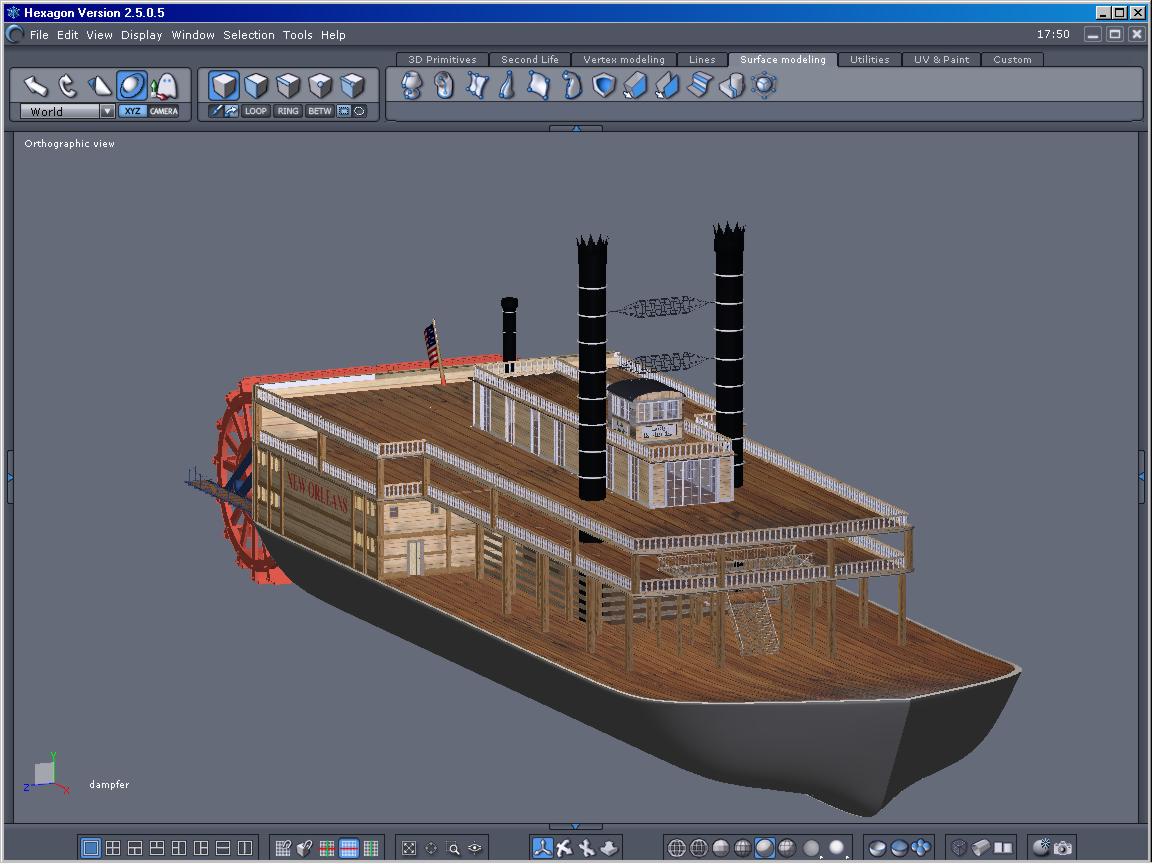
Task: Switch to the Vertex modeling tab
Action: coord(623,60)
